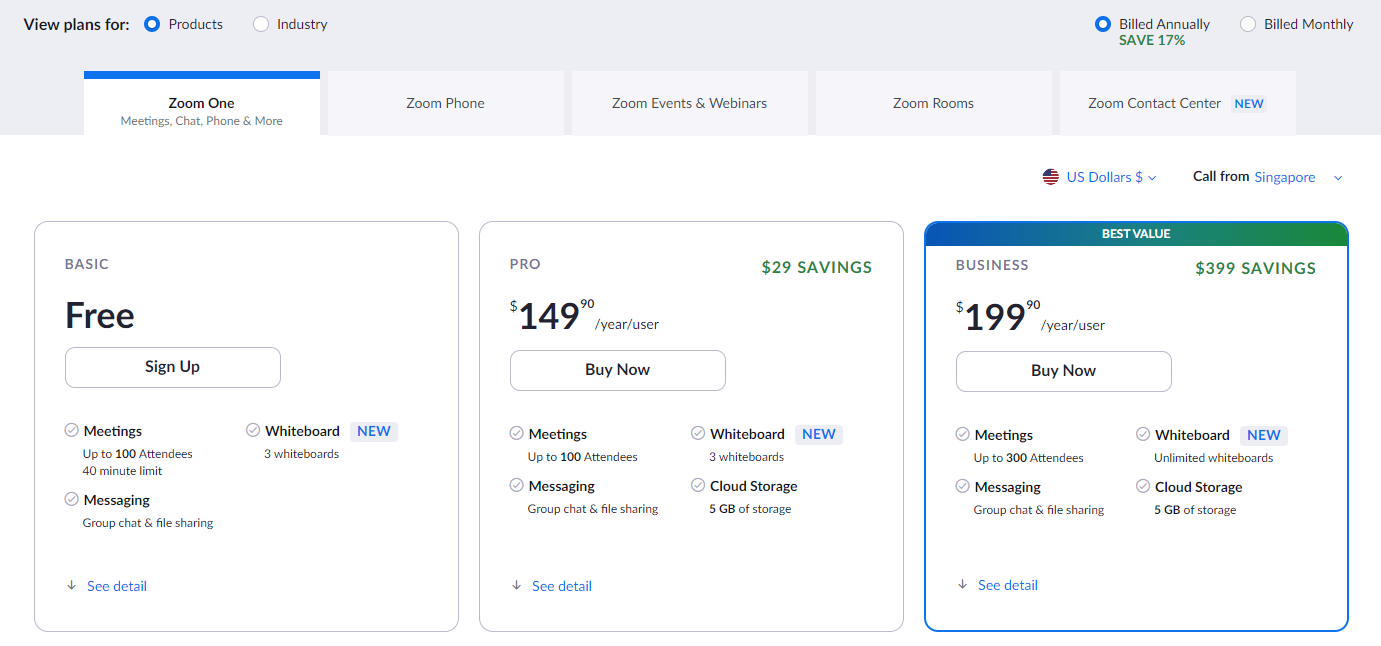Select the Products radio button
Viewport: 1381px width, 646px height.
coord(152,24)
